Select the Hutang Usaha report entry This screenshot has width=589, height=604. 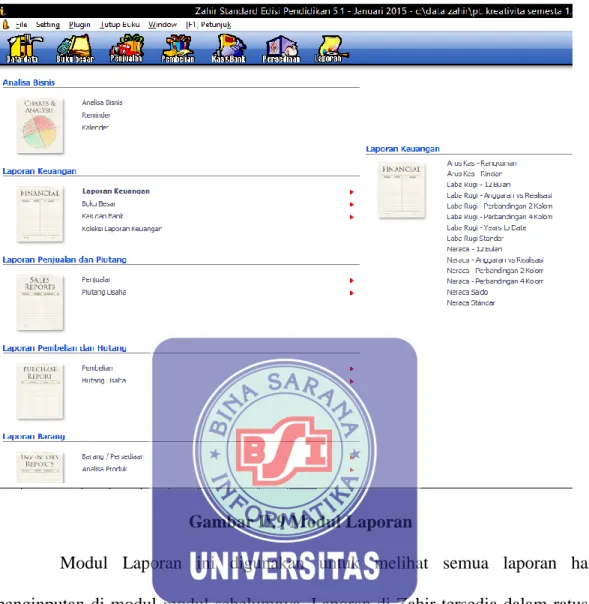(104, 381)
